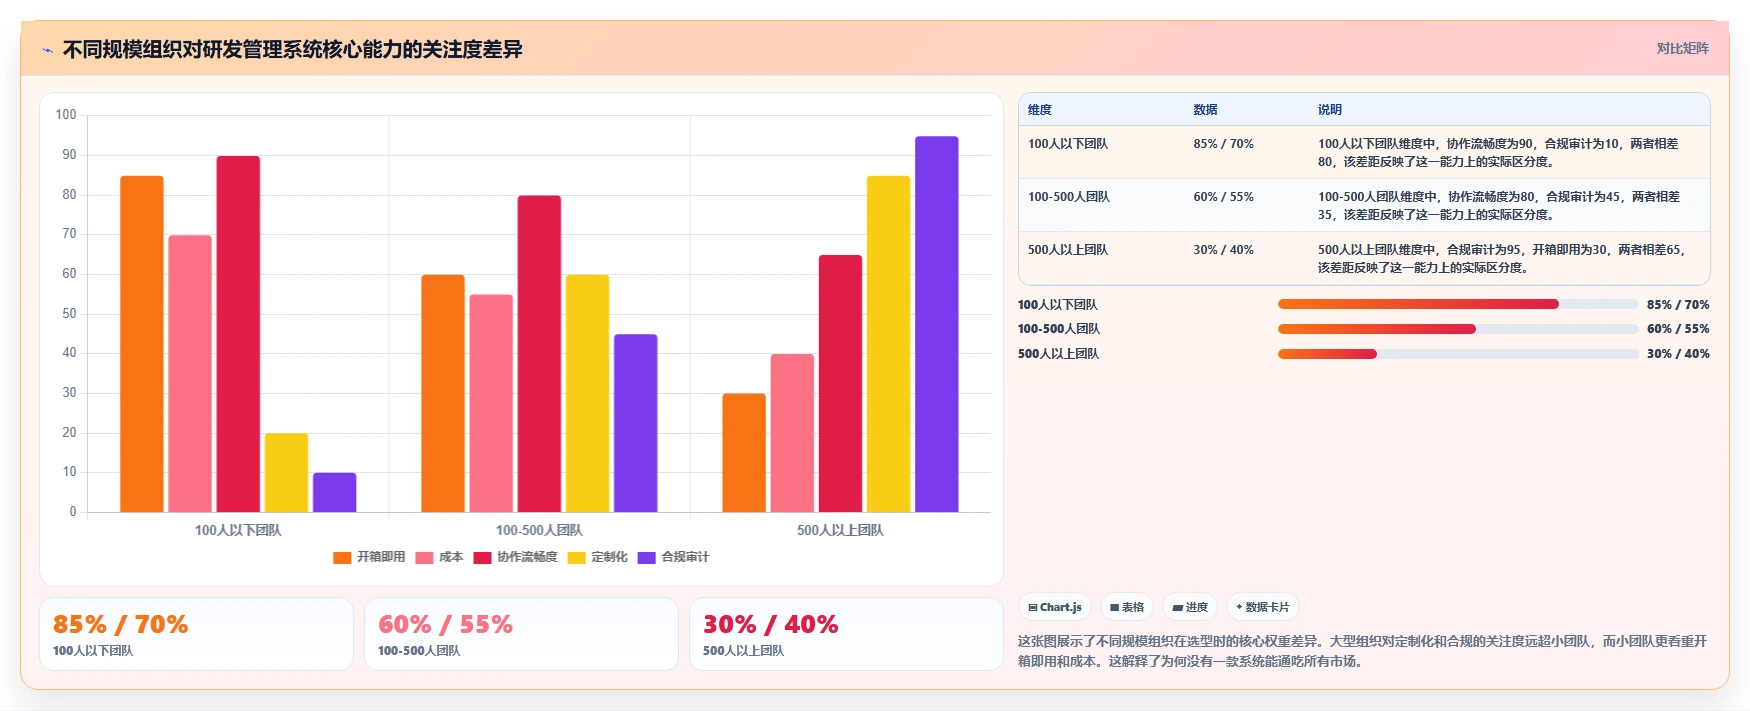Click the orange 开箱即用 bar for 500人以上团队
The image size is (1750, 711).
coord(744,453)
